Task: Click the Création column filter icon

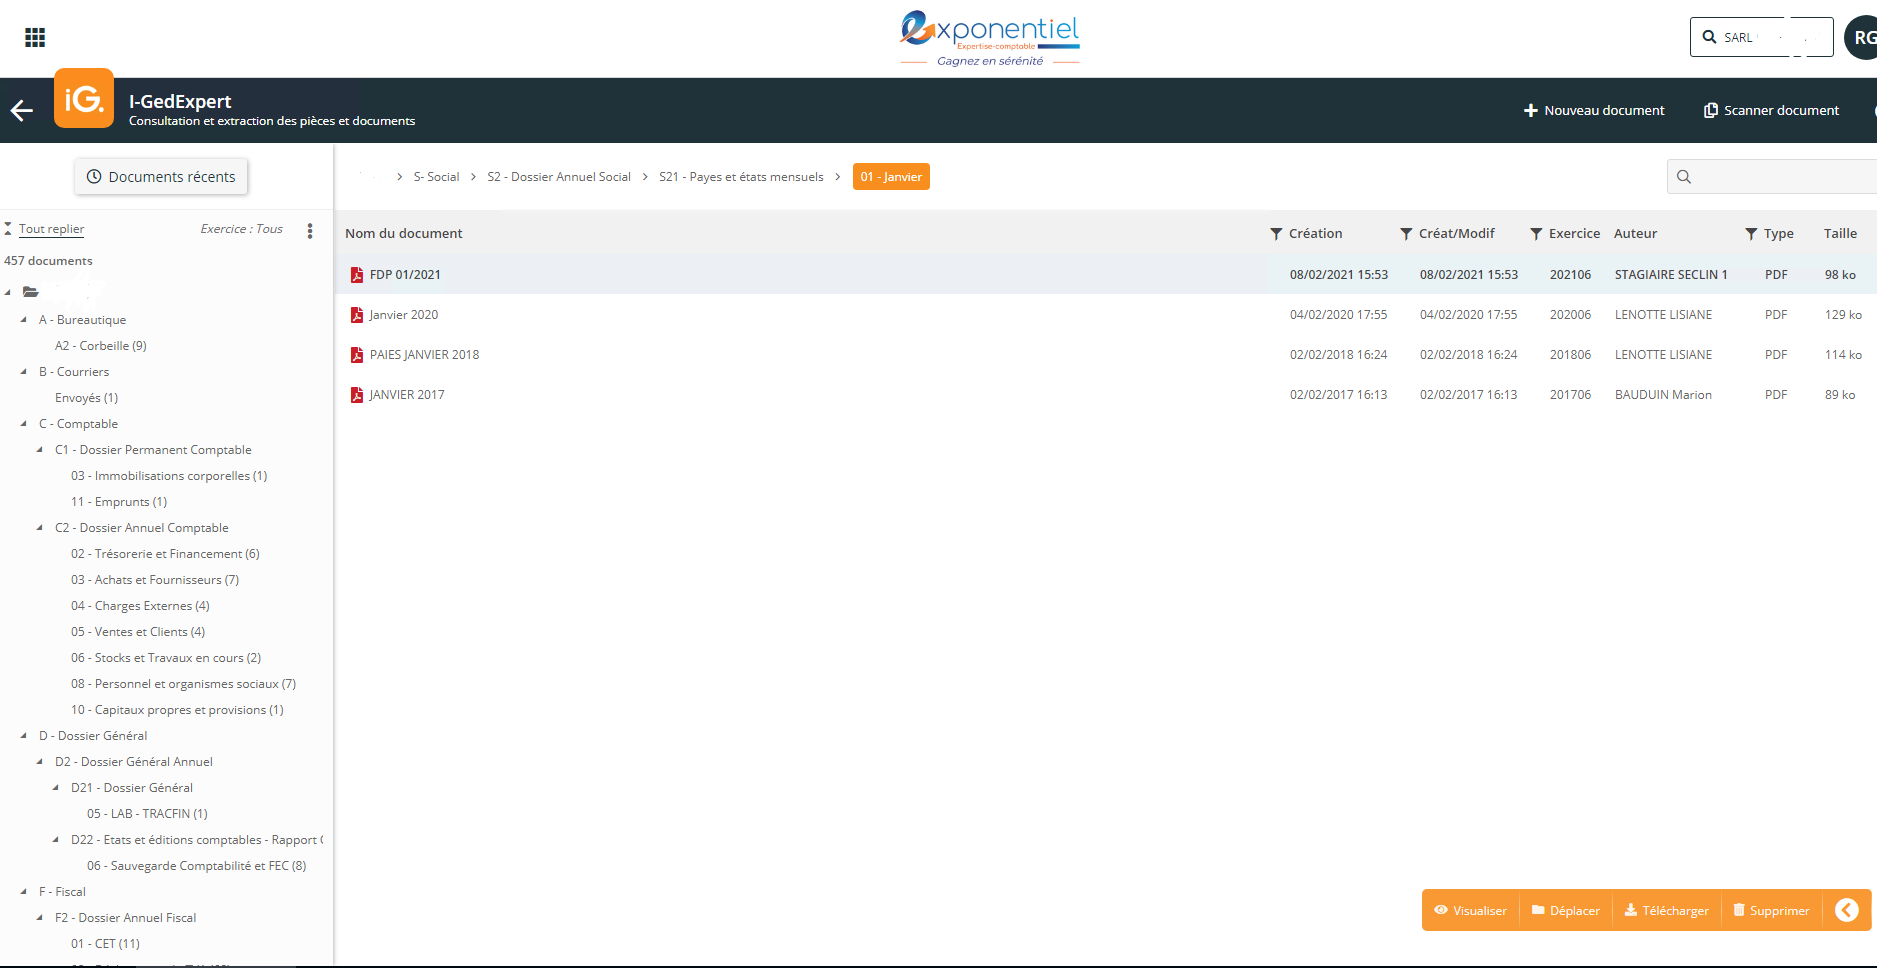Action: 1276,234
